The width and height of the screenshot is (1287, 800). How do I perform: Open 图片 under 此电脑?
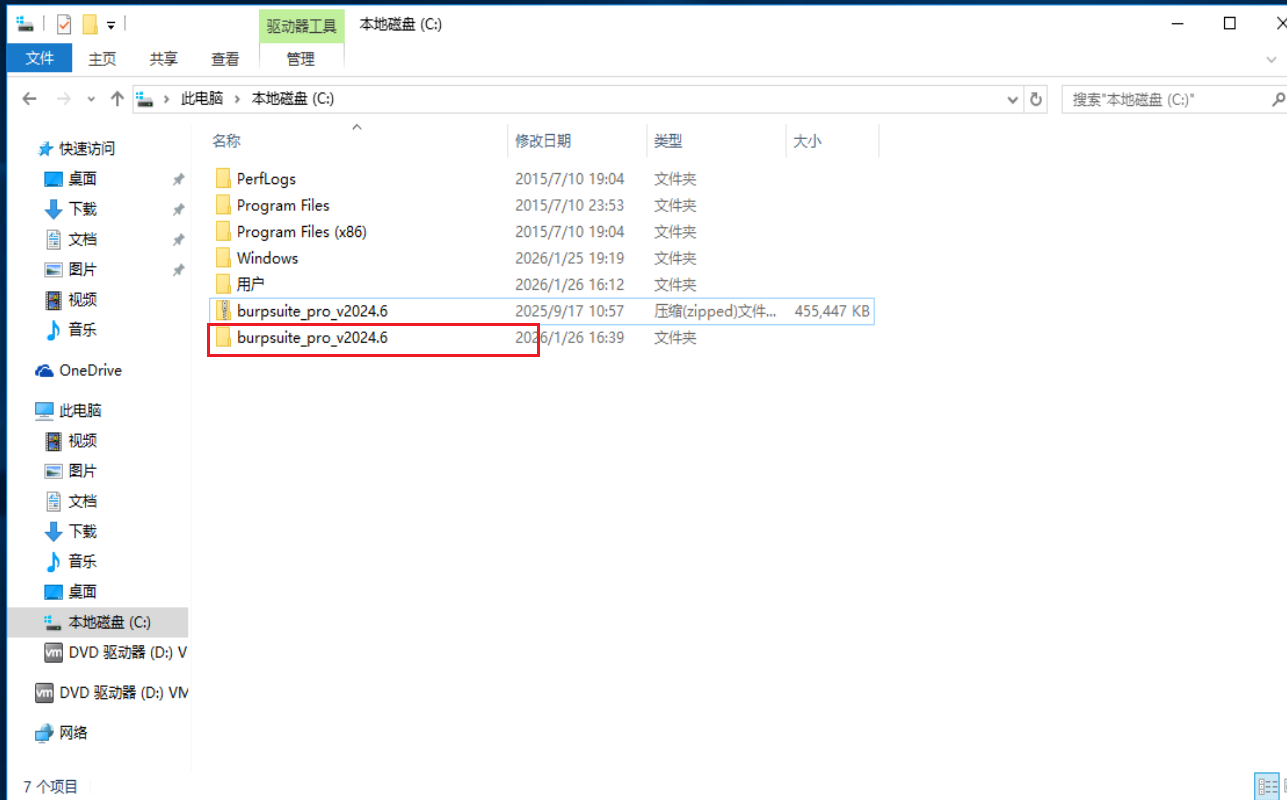pos(83,471)
